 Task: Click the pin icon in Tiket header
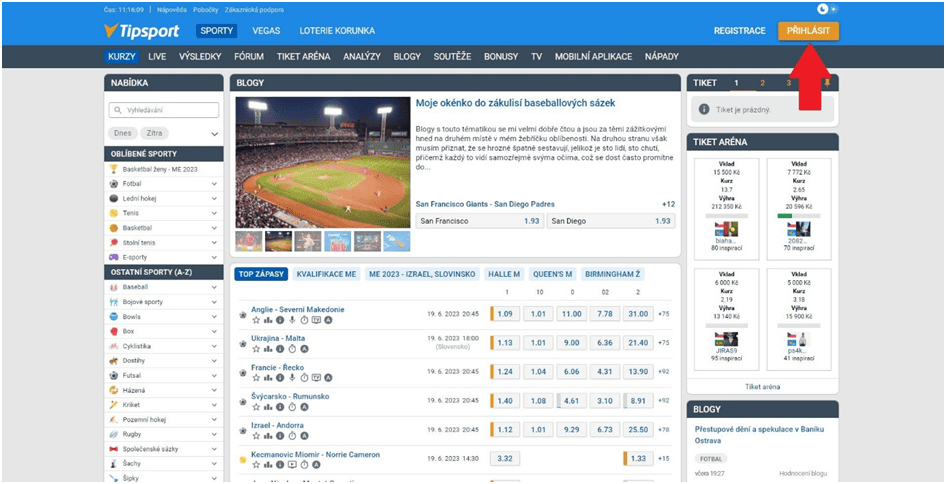pos(827,83)
